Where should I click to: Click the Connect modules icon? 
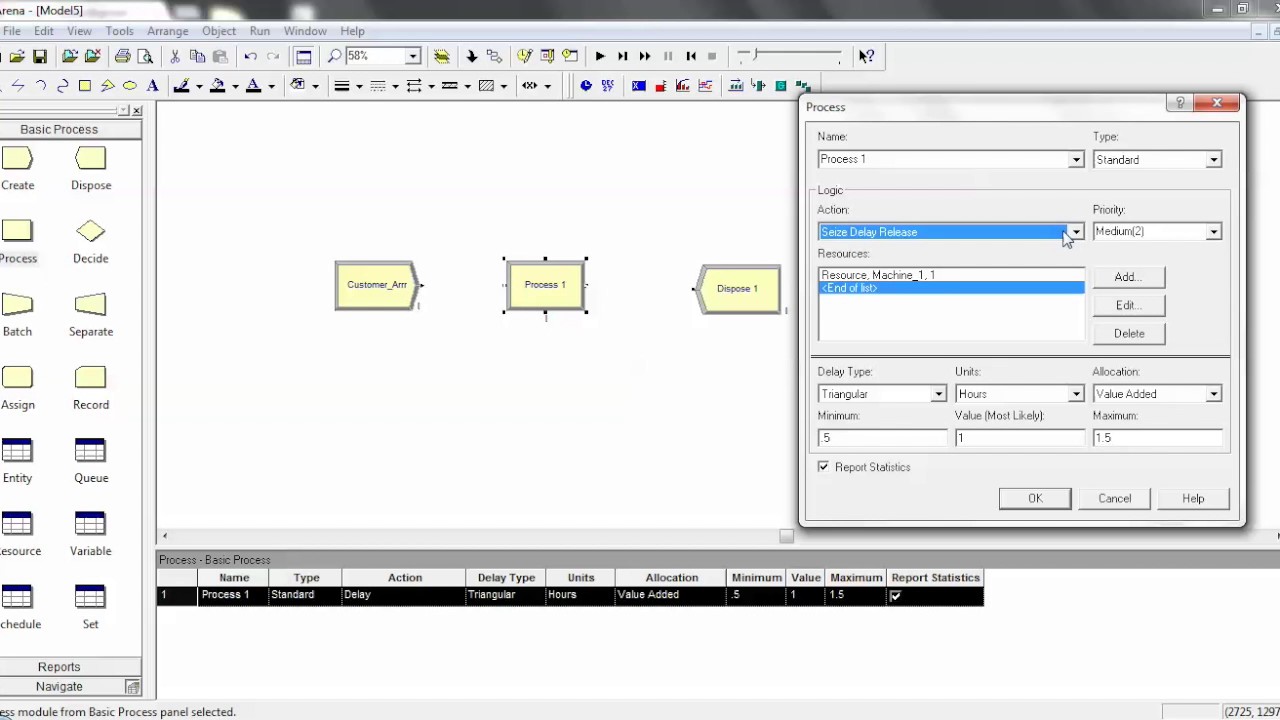(x=494, y=57)
